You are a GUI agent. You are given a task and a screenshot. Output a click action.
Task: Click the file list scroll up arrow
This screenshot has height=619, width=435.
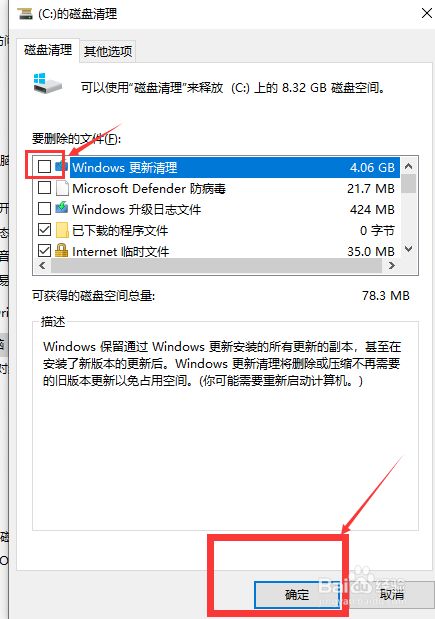(x=409, y=167)
